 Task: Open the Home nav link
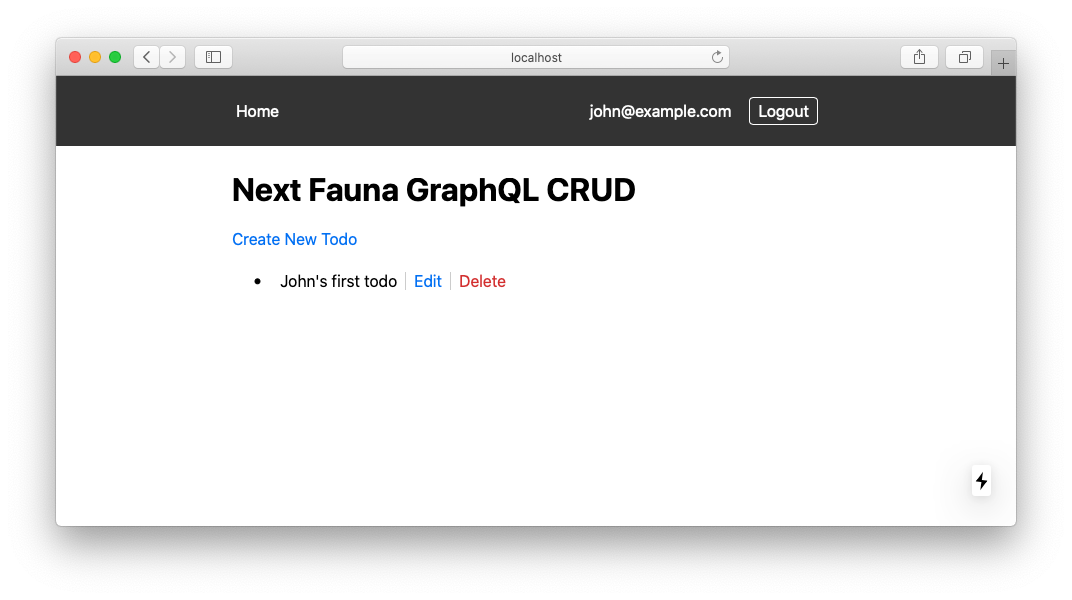pyautogui.click(x=257, y=111)
